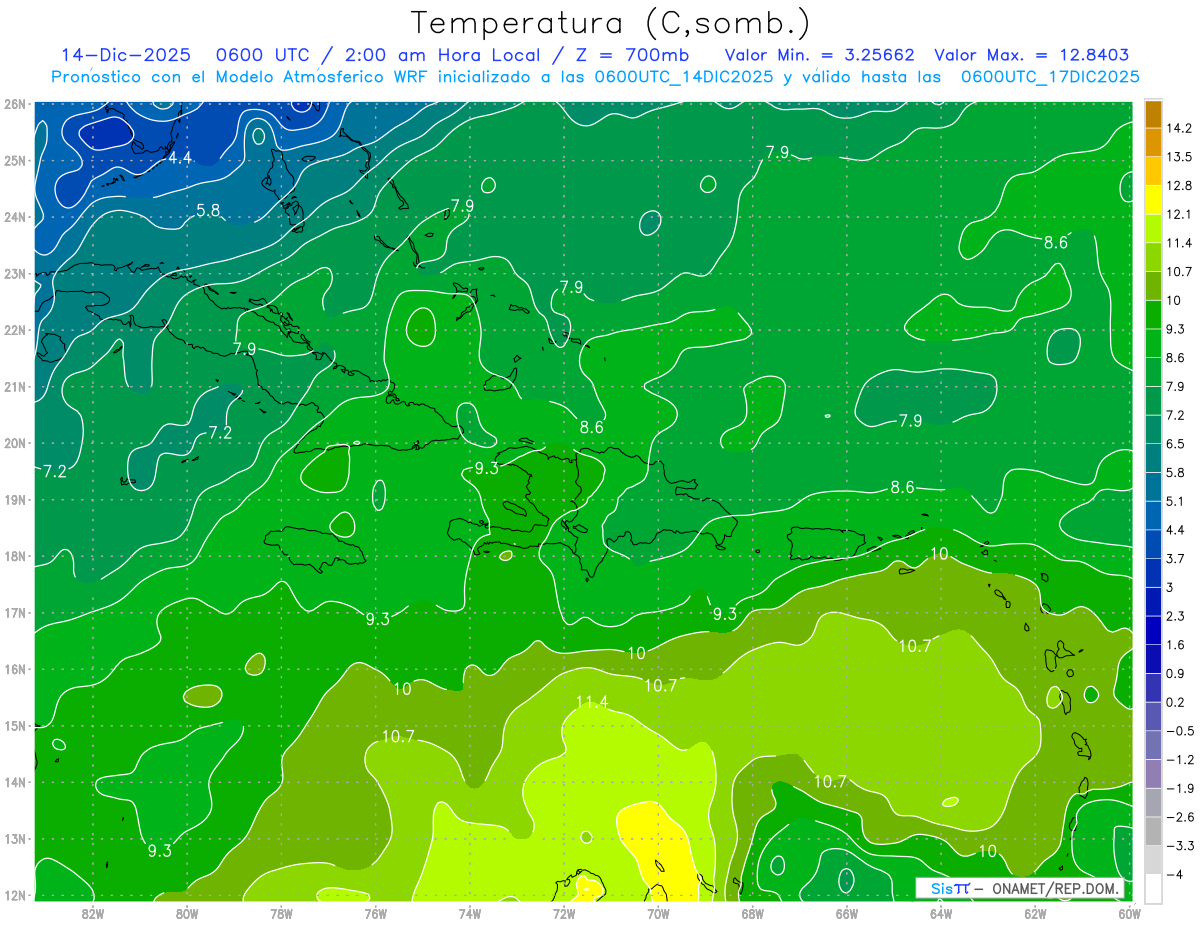Click the legend value "3.7"
The width and height of the screenshot is (1200, 927).
tap(1176, 558)
